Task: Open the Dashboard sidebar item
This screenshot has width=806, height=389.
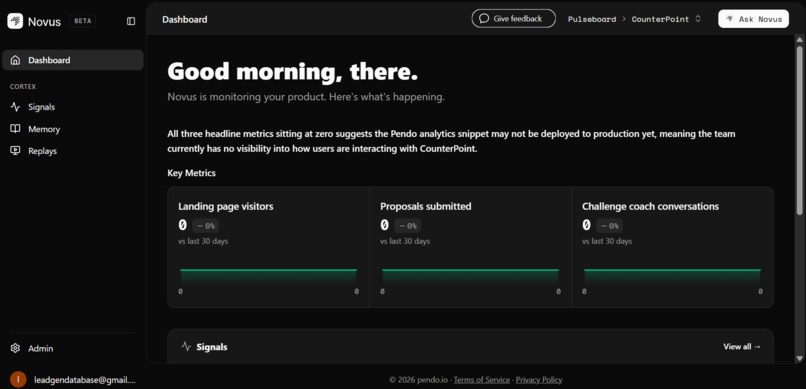Action: (73, 60)
